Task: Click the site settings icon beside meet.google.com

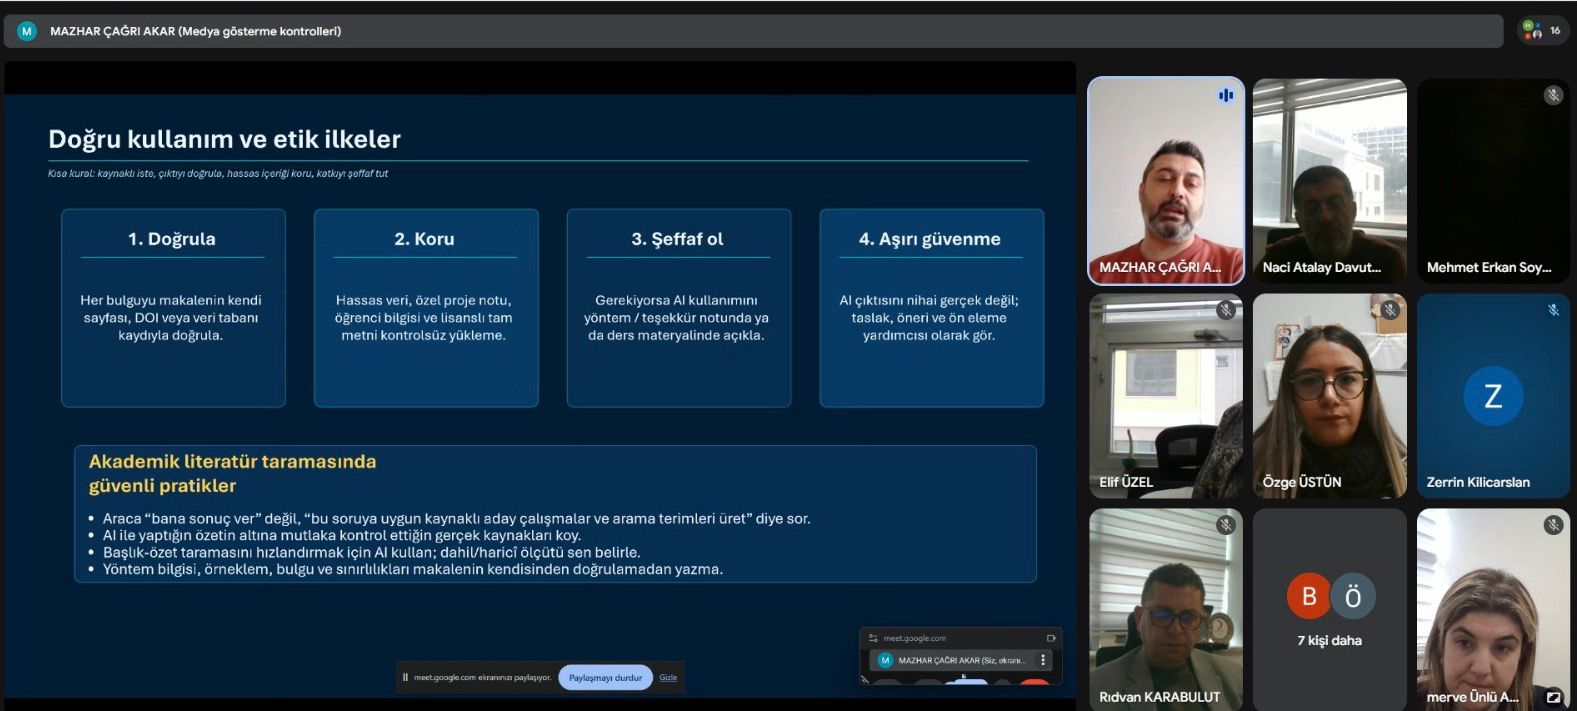Action: pos(873,638)
